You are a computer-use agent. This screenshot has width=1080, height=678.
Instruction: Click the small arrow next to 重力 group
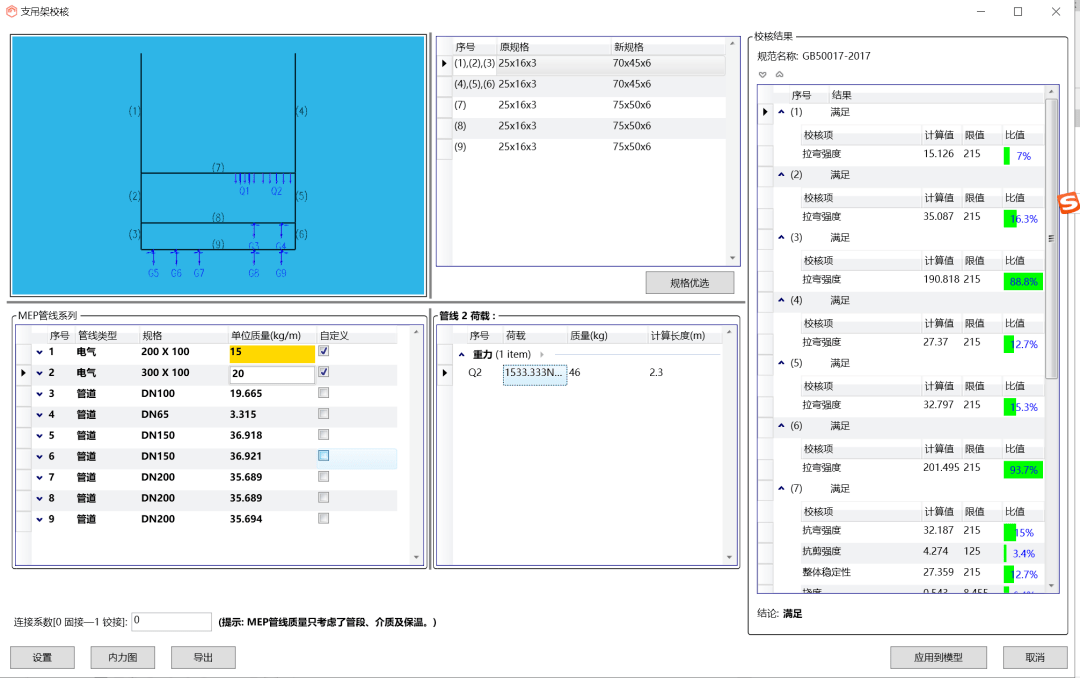click(x=542, y=354)
